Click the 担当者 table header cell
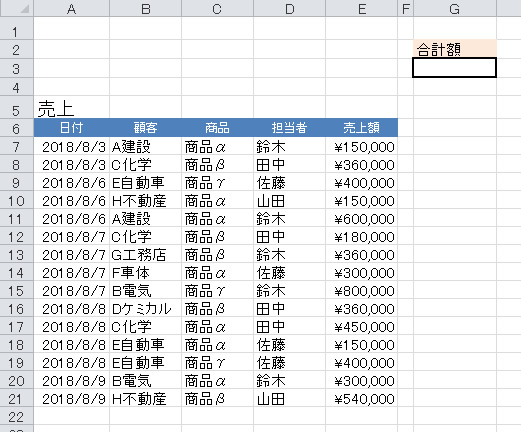The width and height of the screenshot is (521, 432). point(289,128)
